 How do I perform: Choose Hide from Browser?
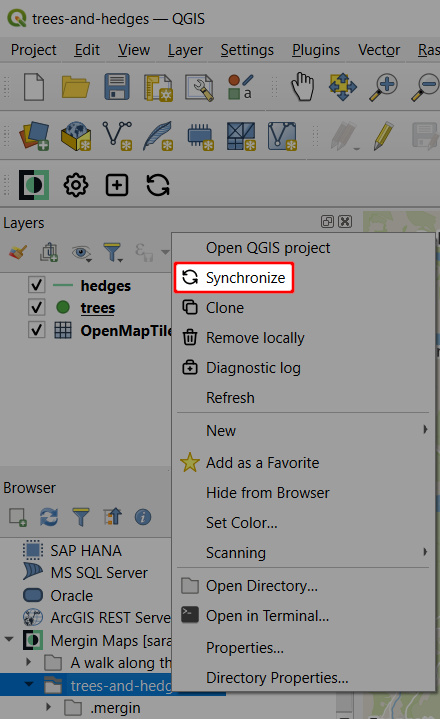click(x=303, y=492)
